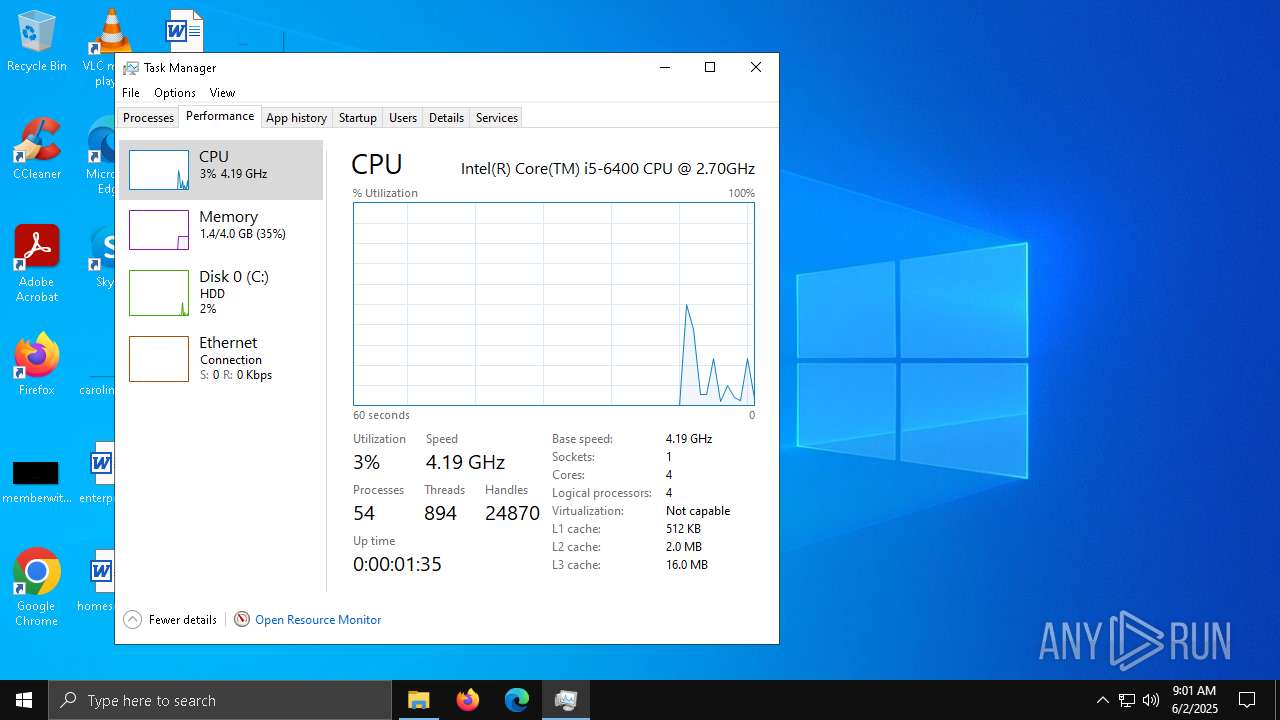The height and width of the screenshot is (720, 1280).
Task: Click the Virtualization value Not capable
Action: pyautogui.click(x=698, y=511)
